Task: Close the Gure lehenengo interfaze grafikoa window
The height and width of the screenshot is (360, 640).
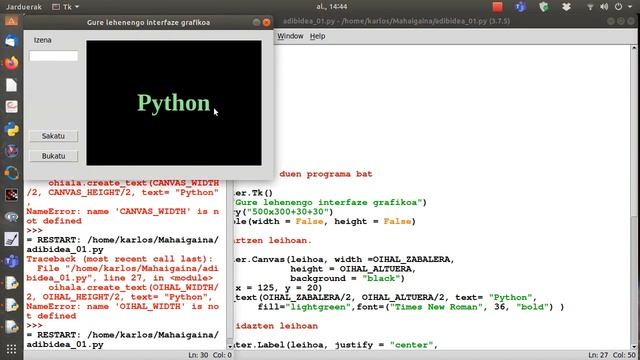Action: (x=267, y=22)
